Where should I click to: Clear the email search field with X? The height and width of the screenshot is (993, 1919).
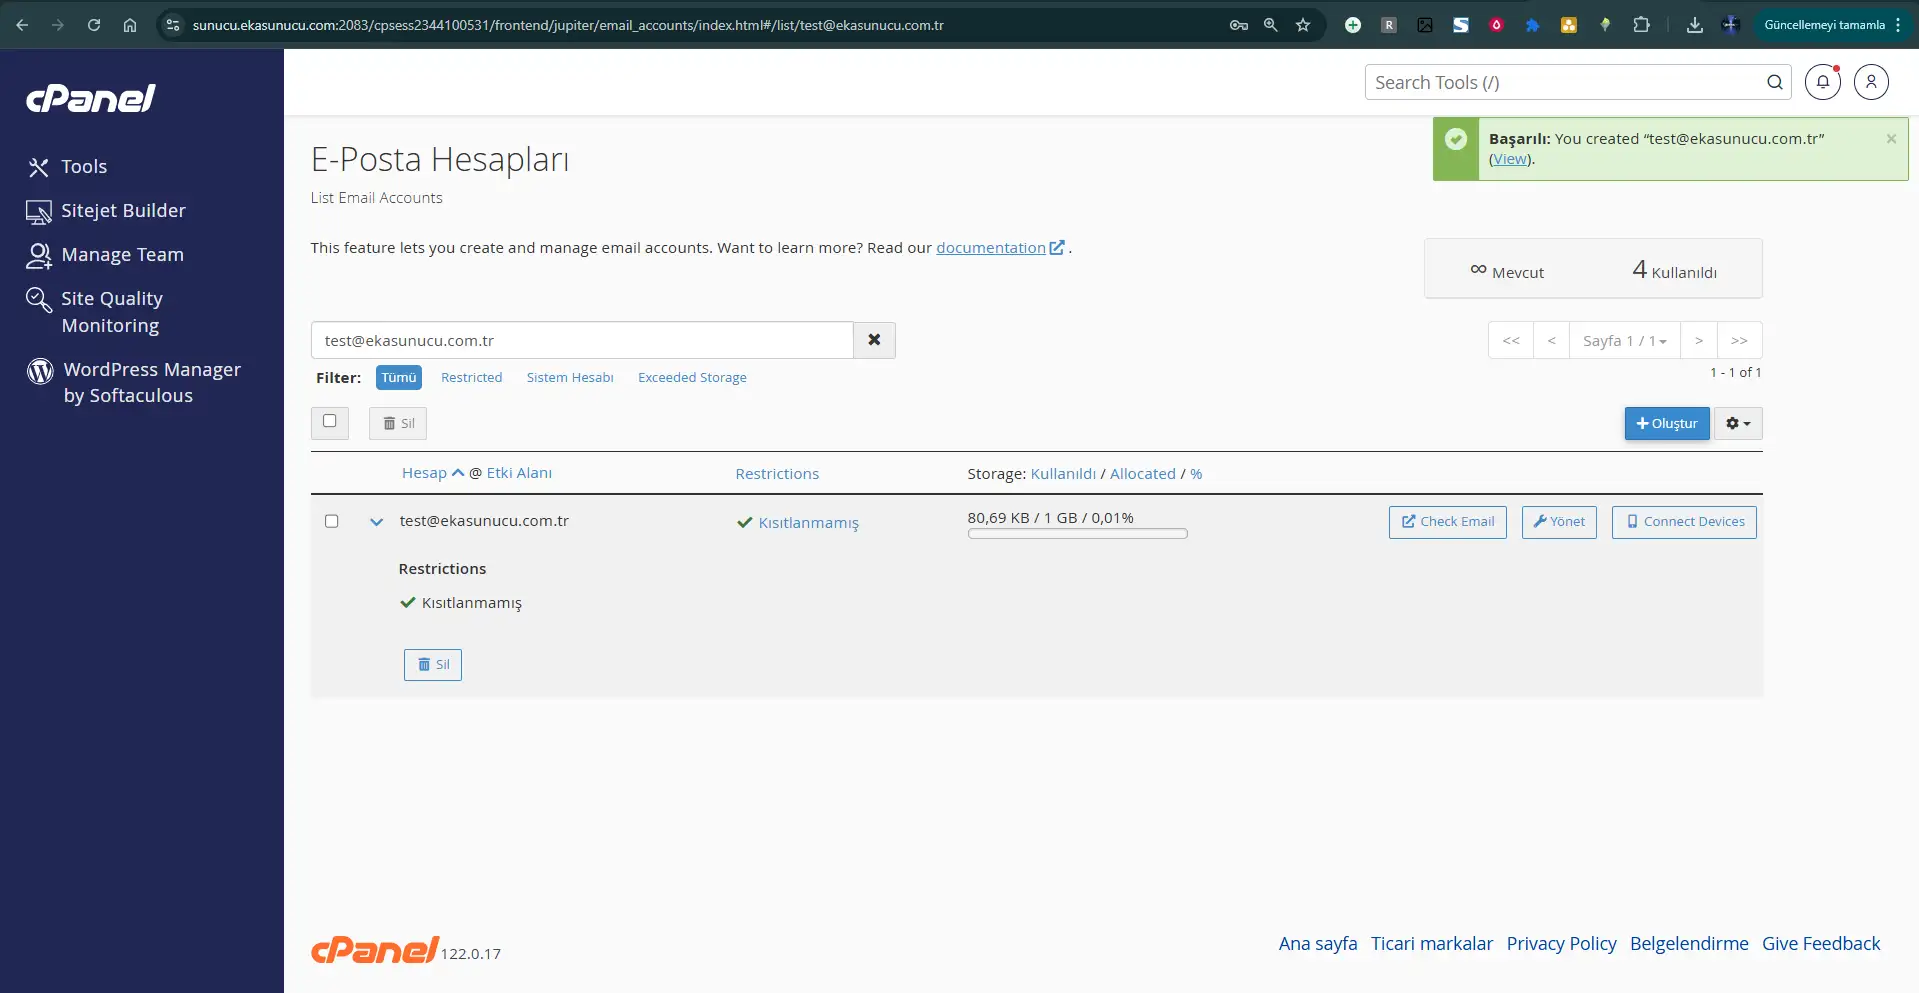874,340
